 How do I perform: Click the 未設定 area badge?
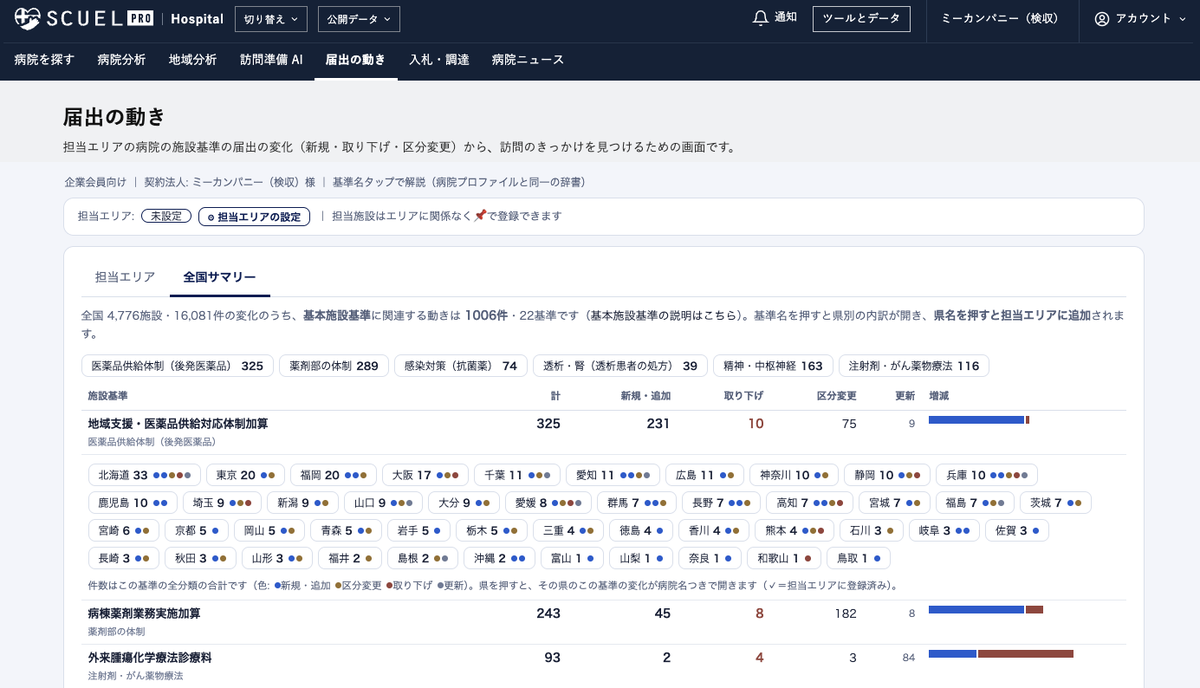click(166, 216)
